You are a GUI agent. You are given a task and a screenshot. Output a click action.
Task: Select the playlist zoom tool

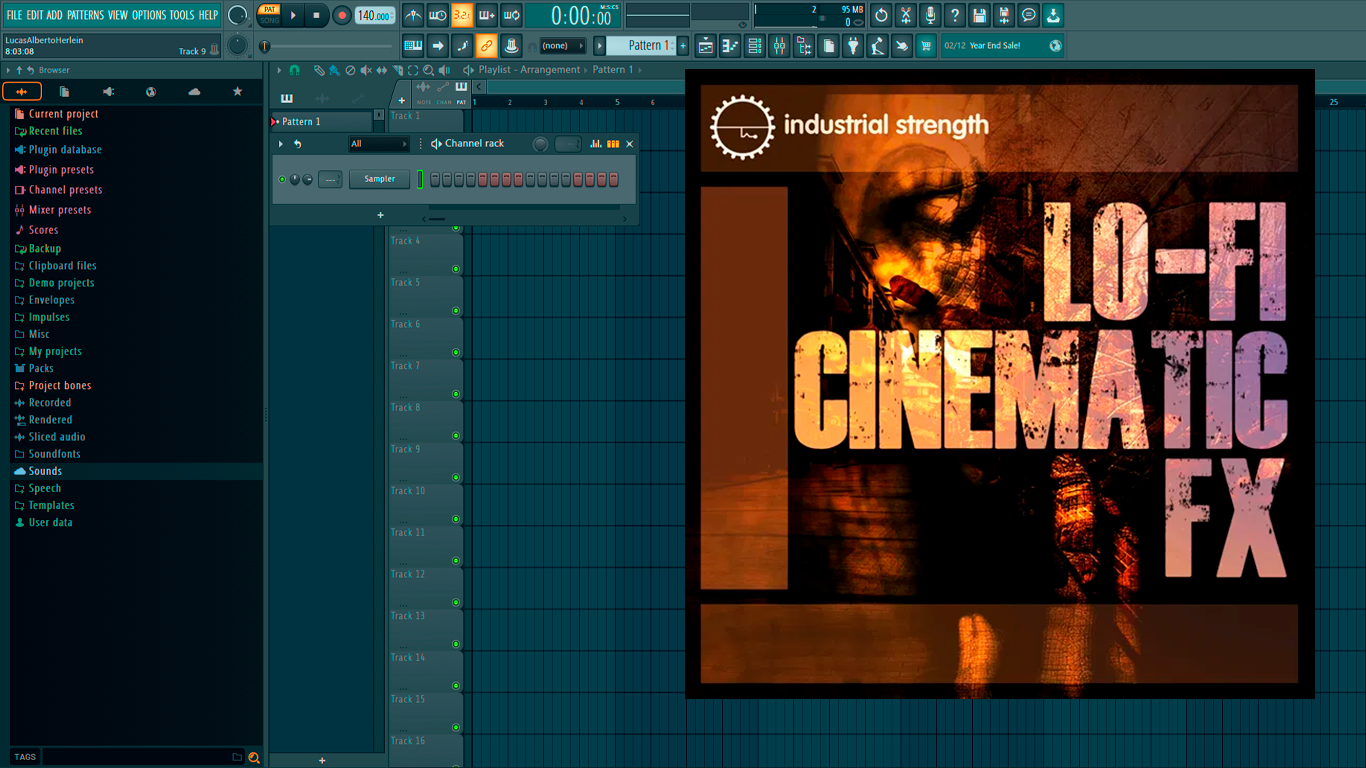(x=429, y=70)
